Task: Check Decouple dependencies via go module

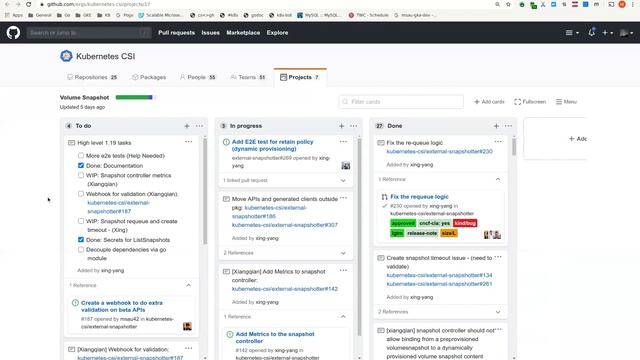Action: click(81, 249)
